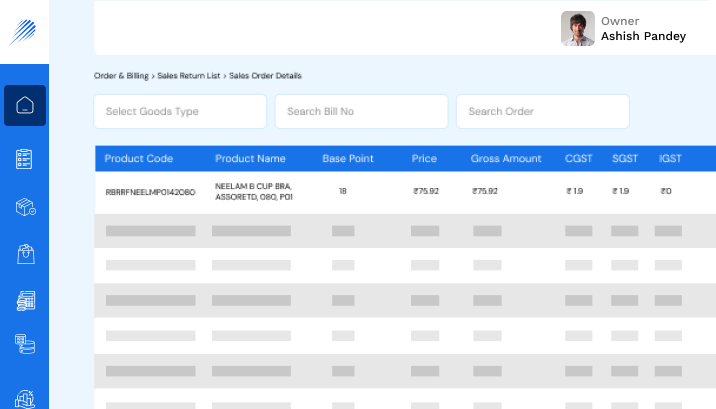Click the IGST value ₹0
716x409 pixels.
point(666,191)
